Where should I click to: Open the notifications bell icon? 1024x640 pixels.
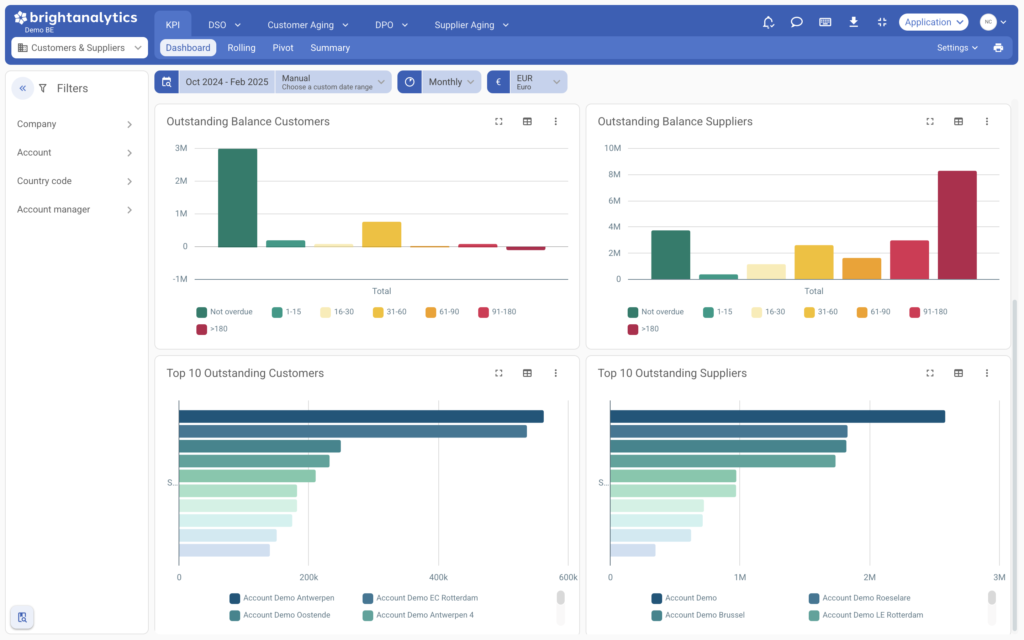pos(768,22)
